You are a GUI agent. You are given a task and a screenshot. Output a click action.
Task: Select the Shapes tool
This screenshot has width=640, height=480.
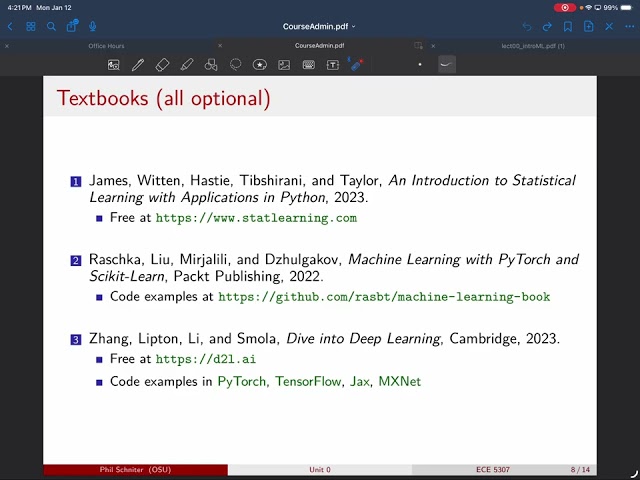tap(211, 64)
